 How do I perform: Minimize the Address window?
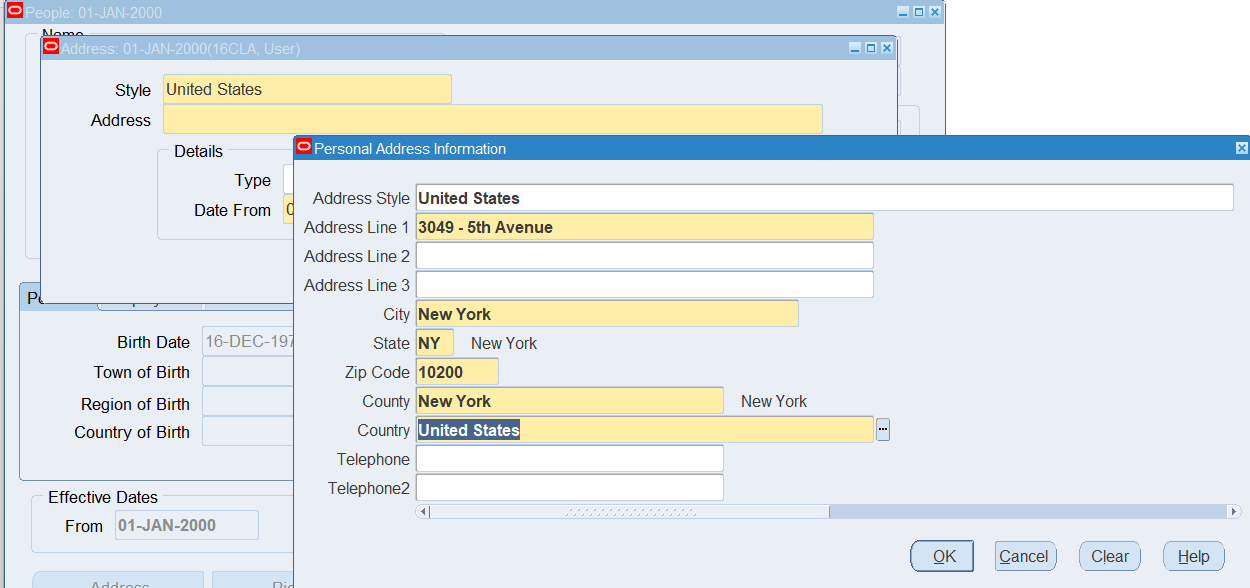coord(854,48)
